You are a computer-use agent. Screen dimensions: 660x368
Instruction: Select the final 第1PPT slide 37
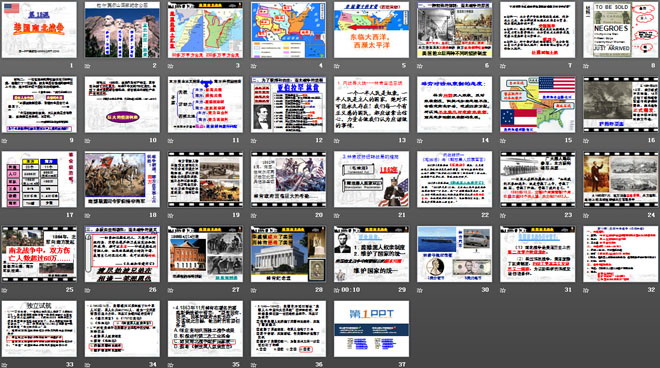(371, 328)
